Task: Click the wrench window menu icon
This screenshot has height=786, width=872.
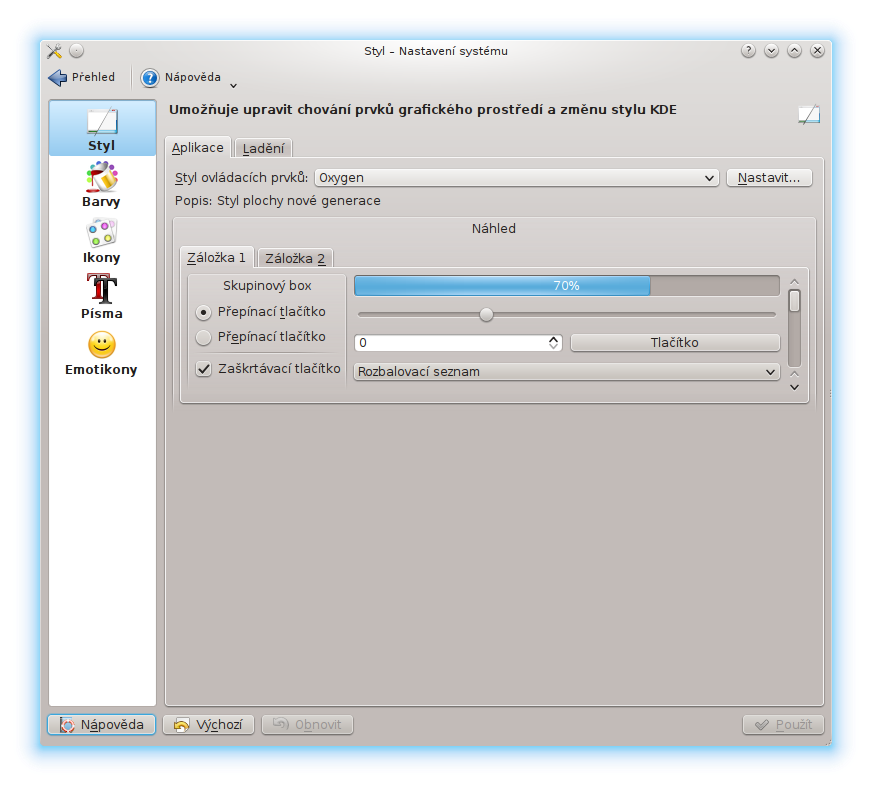Action: (54, 51)
